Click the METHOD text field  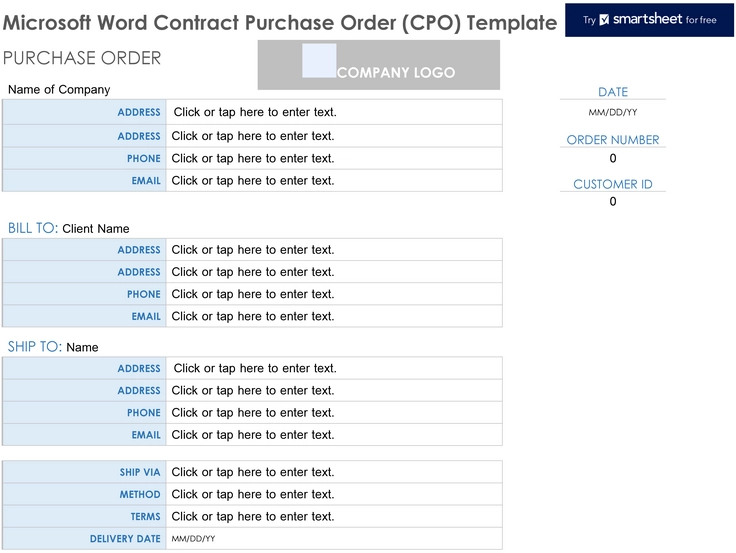tap(334, 494)
